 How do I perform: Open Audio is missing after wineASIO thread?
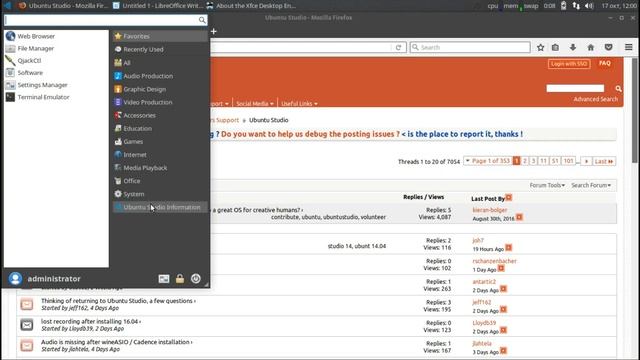115,342
